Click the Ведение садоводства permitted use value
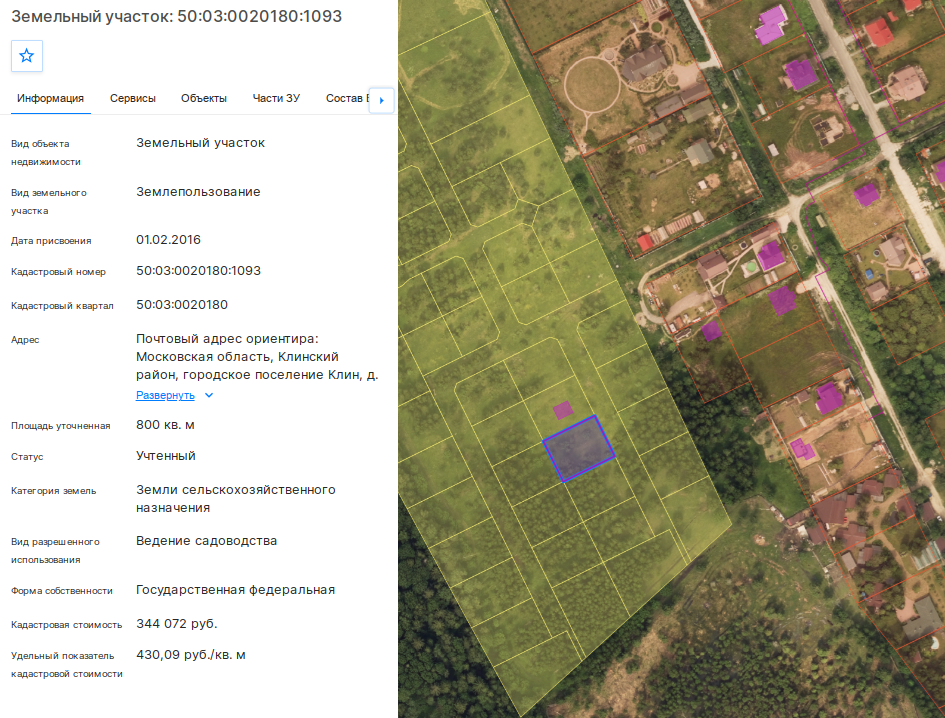 pos(206,541)
